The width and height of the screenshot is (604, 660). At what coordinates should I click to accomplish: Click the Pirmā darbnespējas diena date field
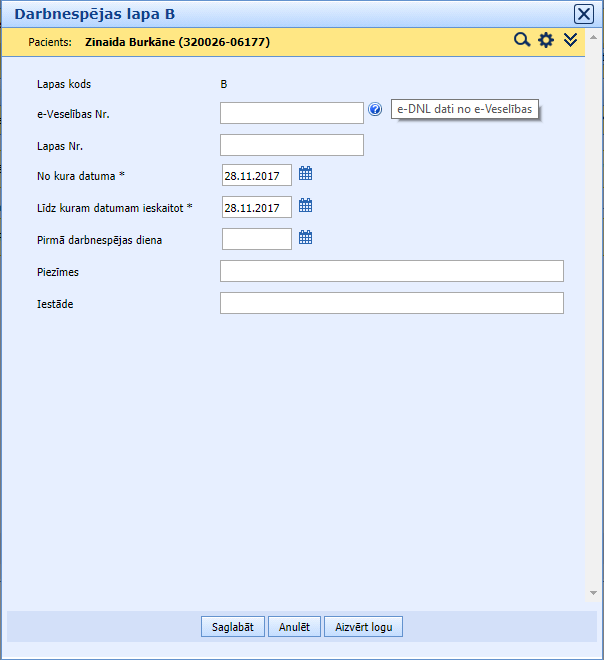tap(256, 239)
